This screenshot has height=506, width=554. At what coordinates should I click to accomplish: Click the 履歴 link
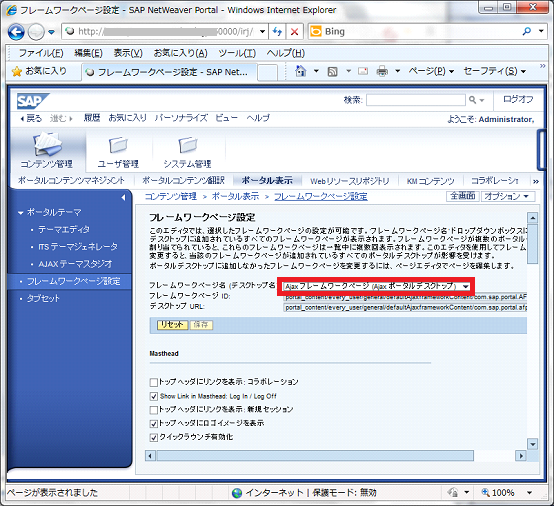pos(92,118)
